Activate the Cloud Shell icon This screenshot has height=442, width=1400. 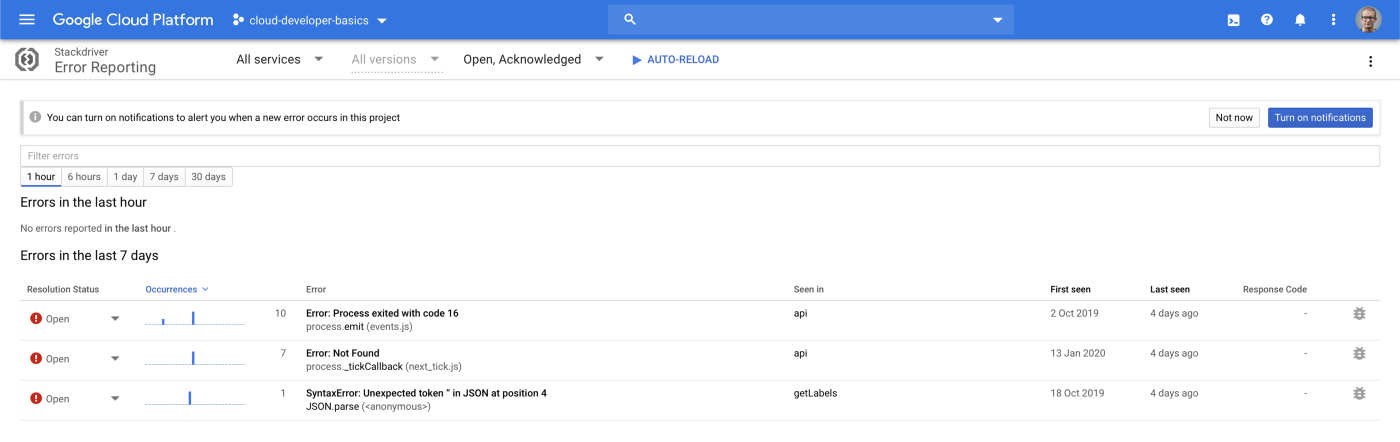[1234, 20]
